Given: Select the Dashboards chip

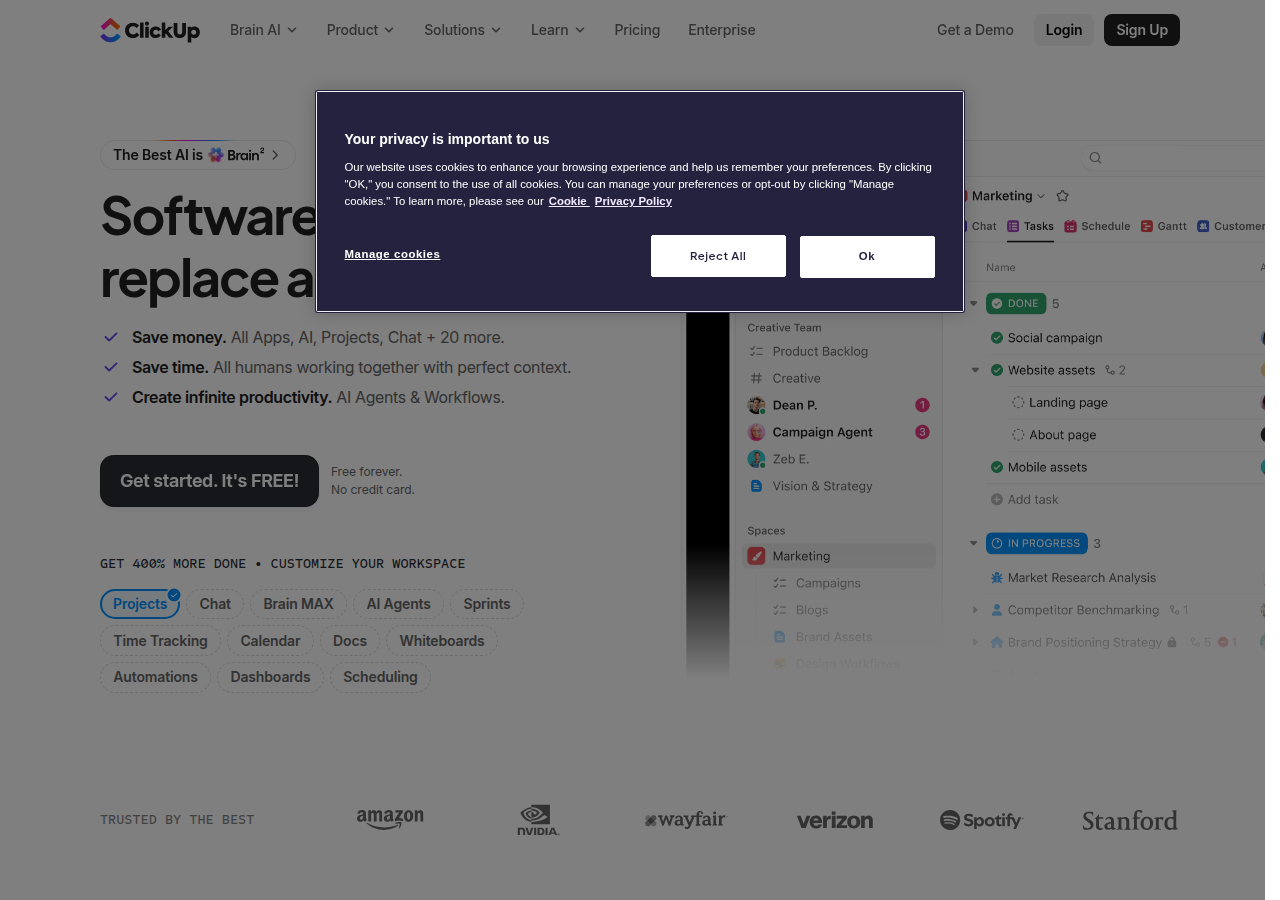Looking at the screenshot, I should click(270, 677).
